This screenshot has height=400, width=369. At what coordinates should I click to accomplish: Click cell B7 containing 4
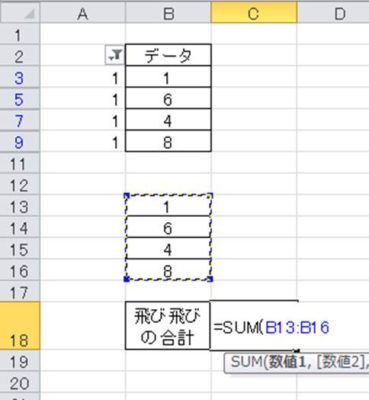click(x=168, y=120)
